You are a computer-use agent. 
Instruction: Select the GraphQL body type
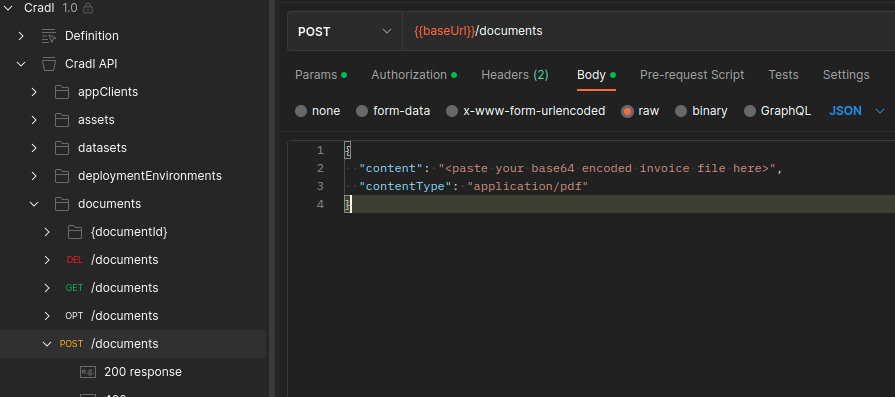(x=750, y=111)
